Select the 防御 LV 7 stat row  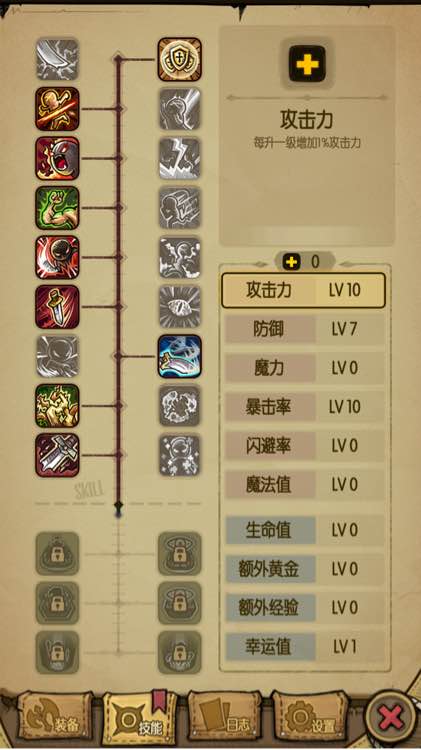click(x=305, y=329)
